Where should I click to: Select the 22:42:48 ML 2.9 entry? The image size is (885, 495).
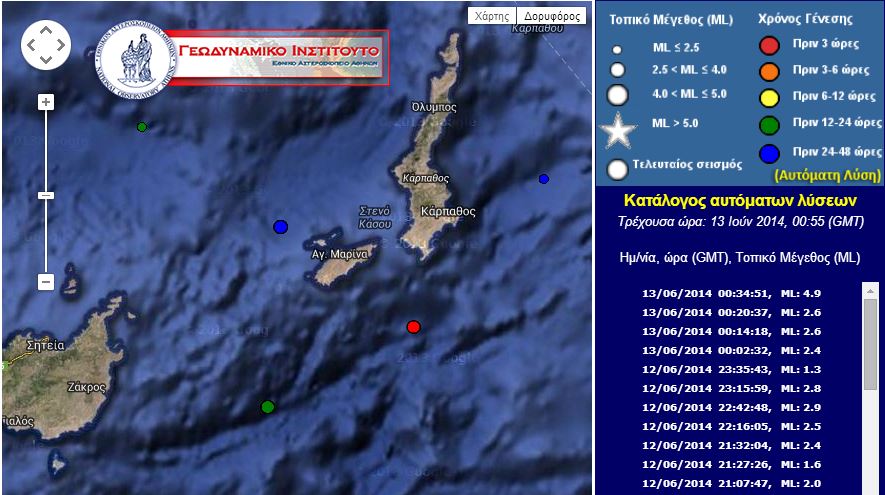[731, 408]
